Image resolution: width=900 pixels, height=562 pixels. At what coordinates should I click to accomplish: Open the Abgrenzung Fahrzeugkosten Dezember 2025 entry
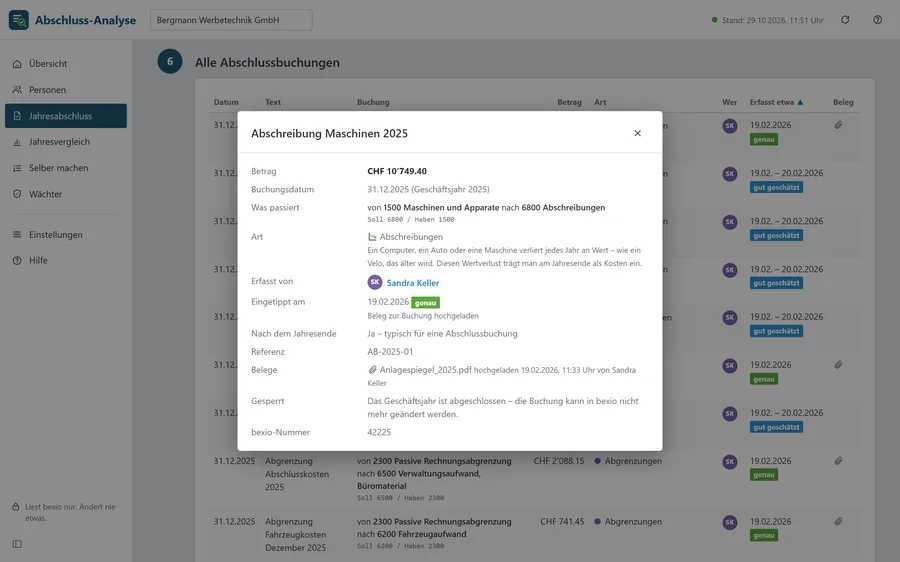coord(296,534)
